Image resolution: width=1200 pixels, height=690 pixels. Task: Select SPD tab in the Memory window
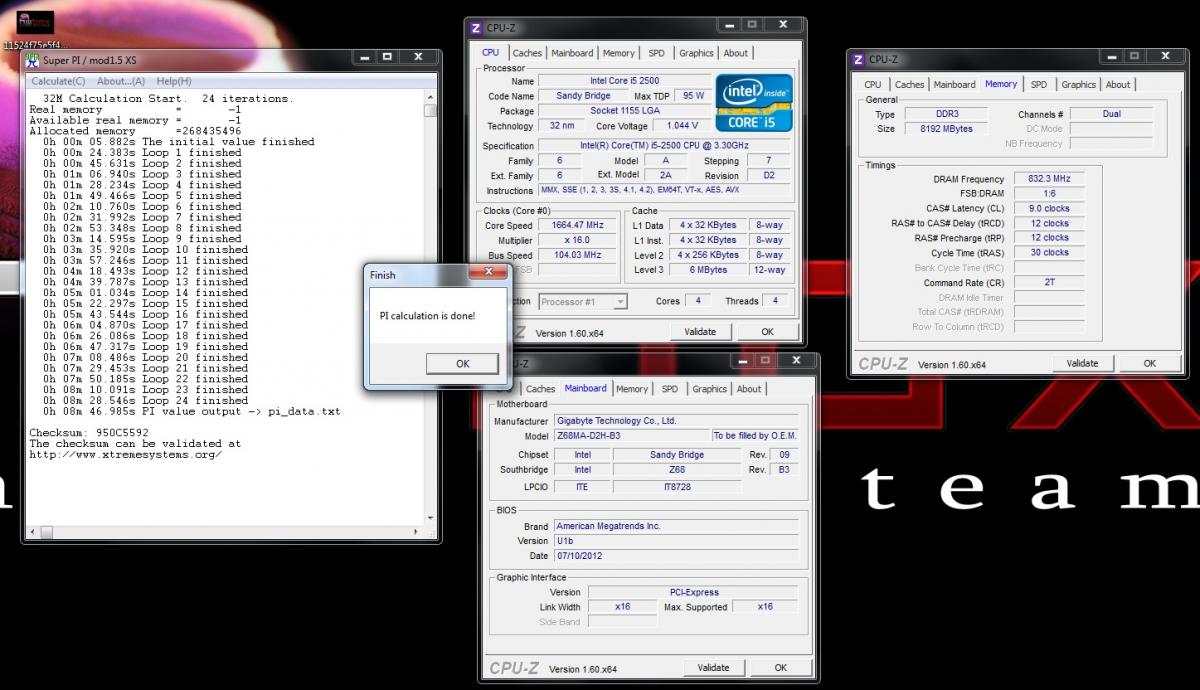[1039, 85]
